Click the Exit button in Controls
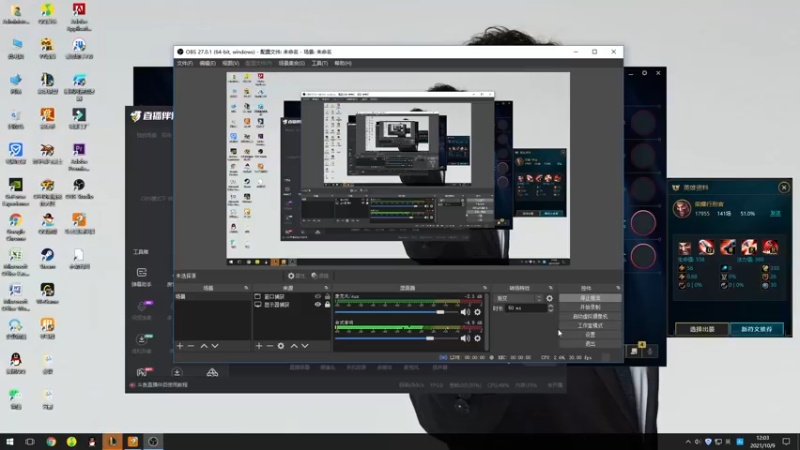The width and height of the screenshot is (800, 450). 590,344
